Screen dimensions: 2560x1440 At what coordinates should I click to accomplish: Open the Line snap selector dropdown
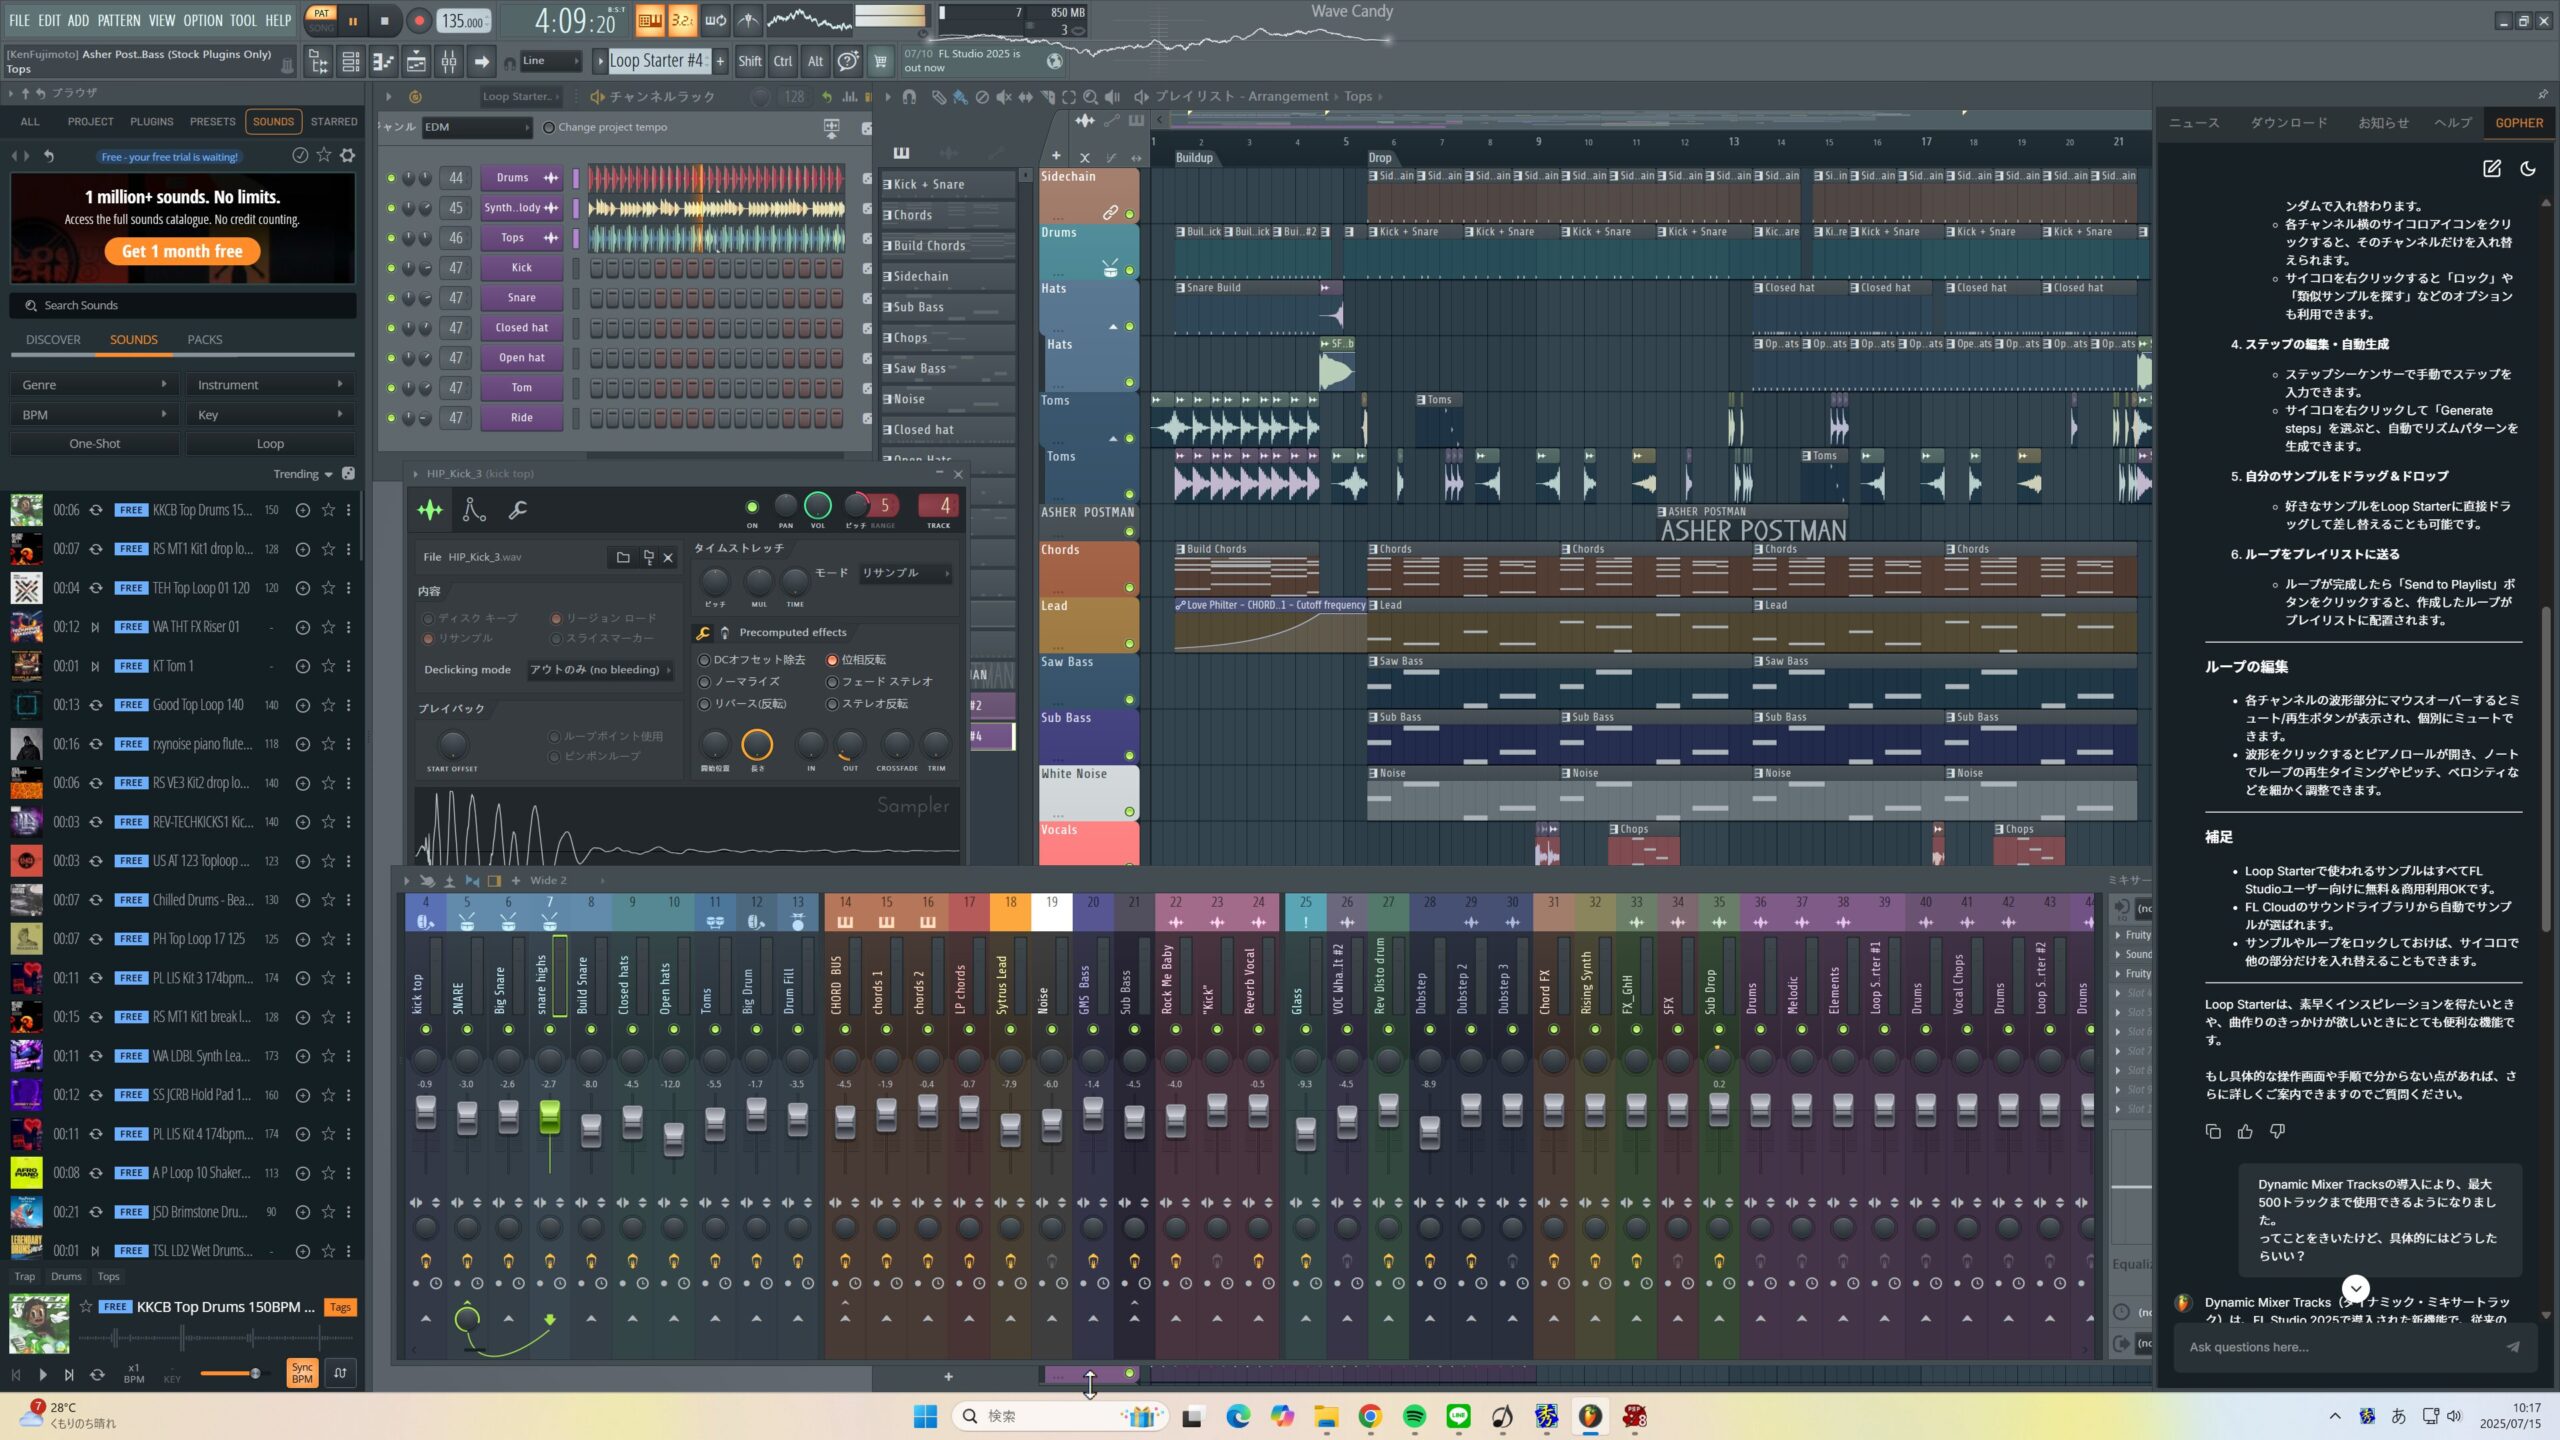point(551,61)
